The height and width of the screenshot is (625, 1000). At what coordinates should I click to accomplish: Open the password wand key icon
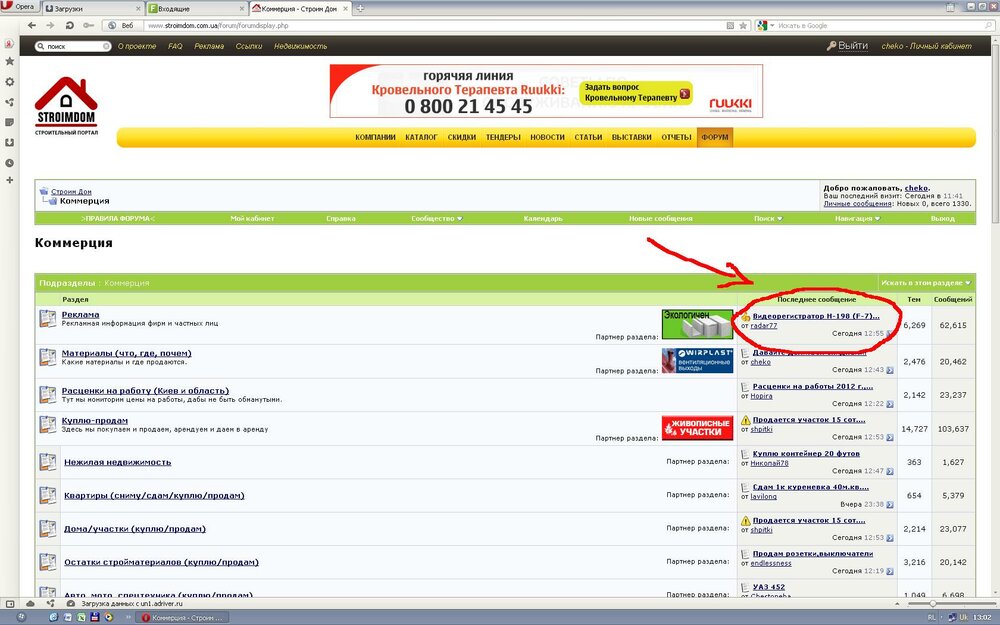tap(89, 26)
